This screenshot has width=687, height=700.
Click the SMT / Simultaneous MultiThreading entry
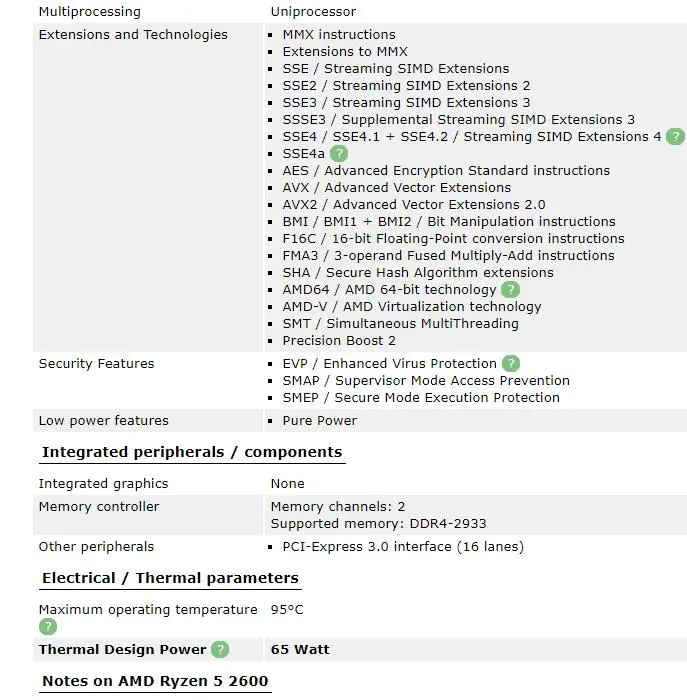[400, 324]
